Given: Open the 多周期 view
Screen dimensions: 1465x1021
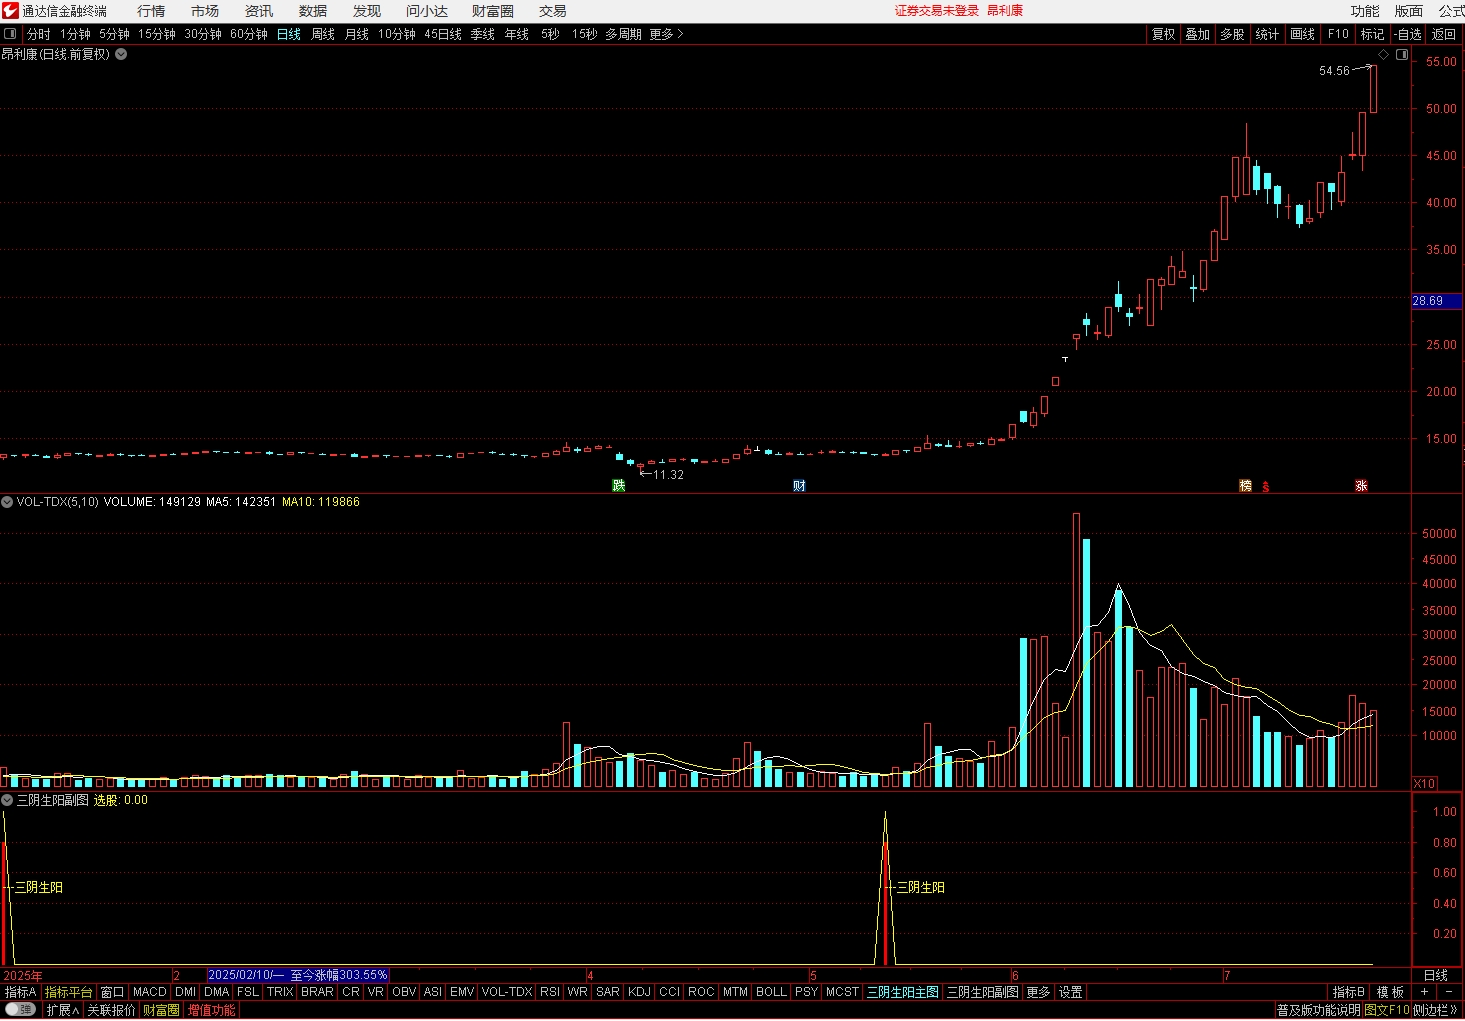Looking at the screenshot, I should click(623, 34).
